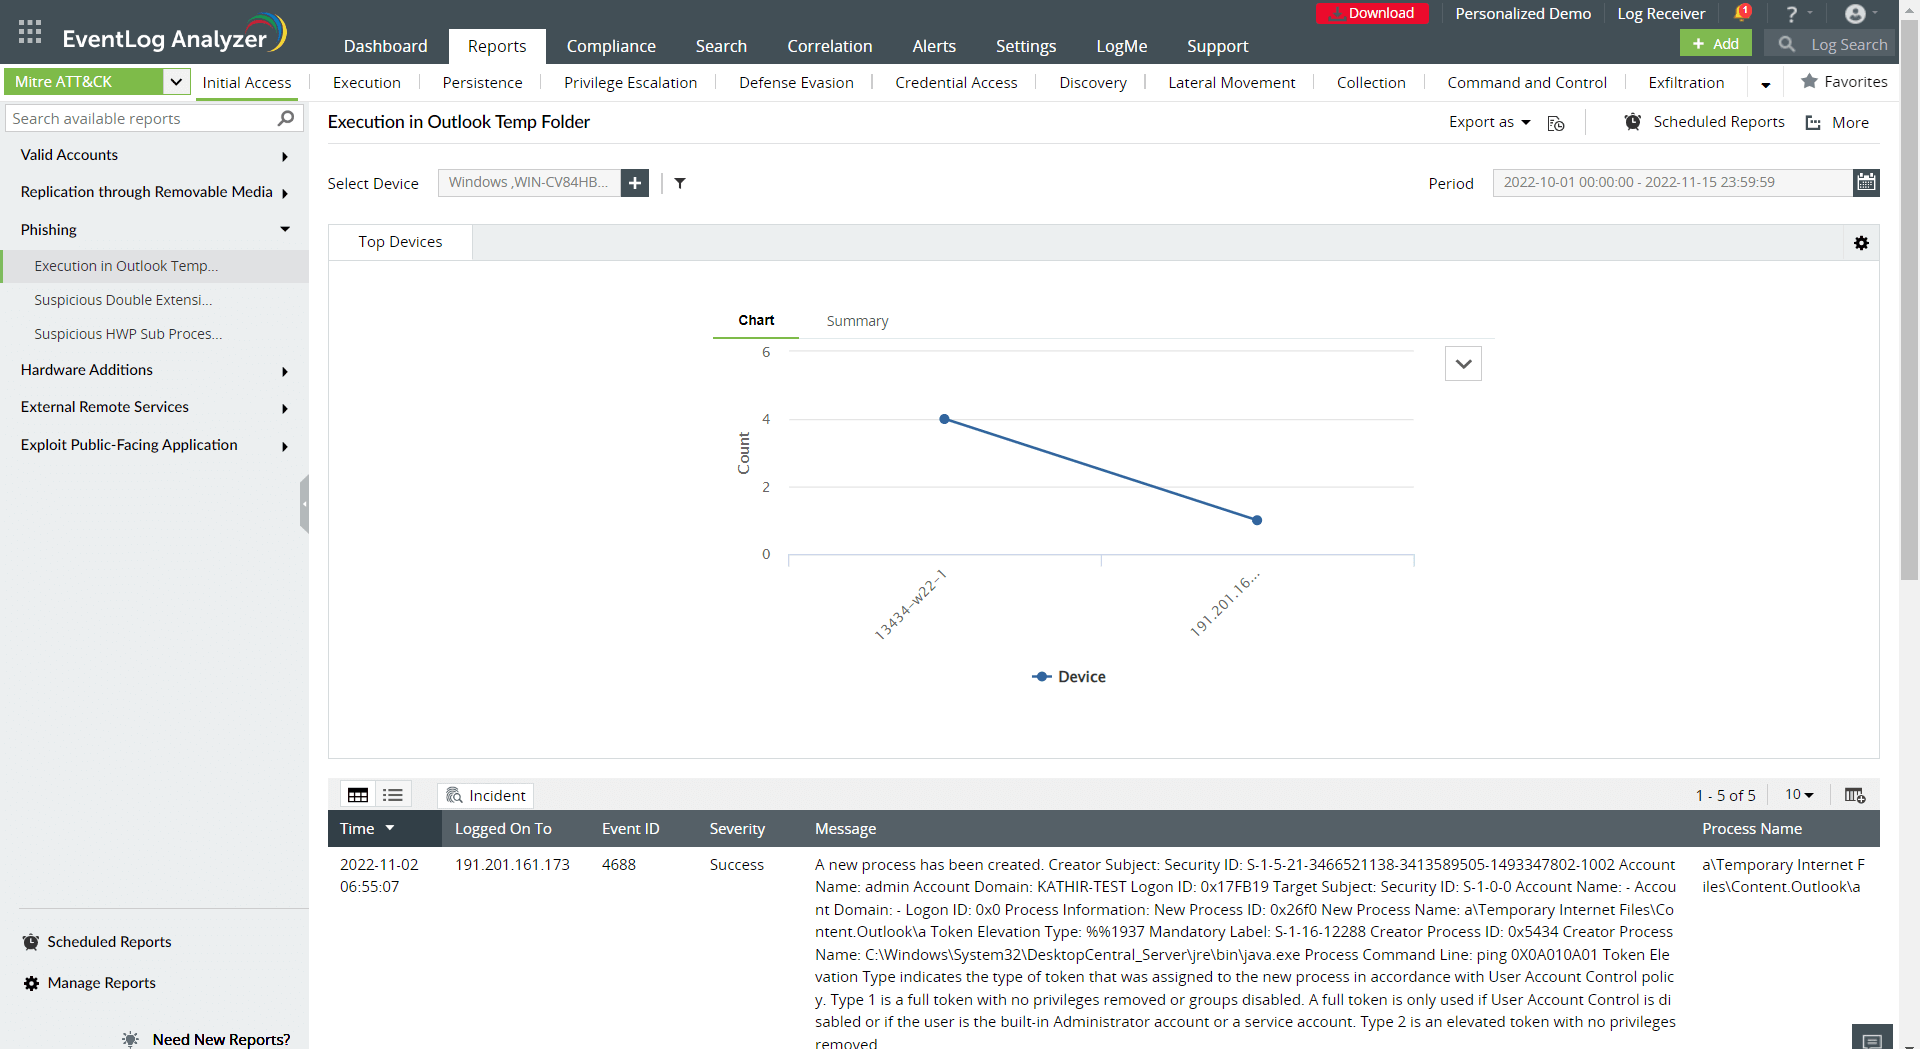Select the Credential Access tactic
The image size is (1920, 1049).
[x=956, y=82]
